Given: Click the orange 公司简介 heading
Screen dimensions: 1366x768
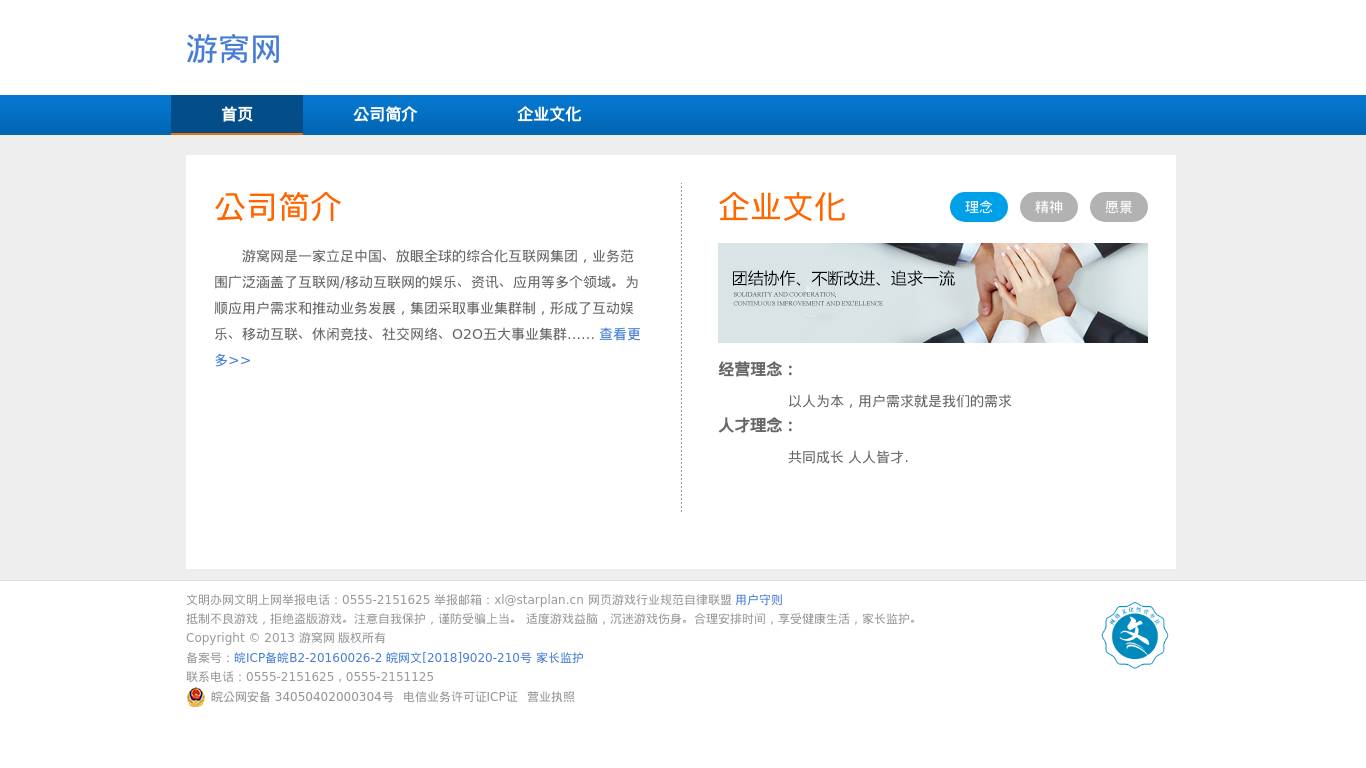Looking at the screenshot, I should pyautogui.click(x=278, y=208).
